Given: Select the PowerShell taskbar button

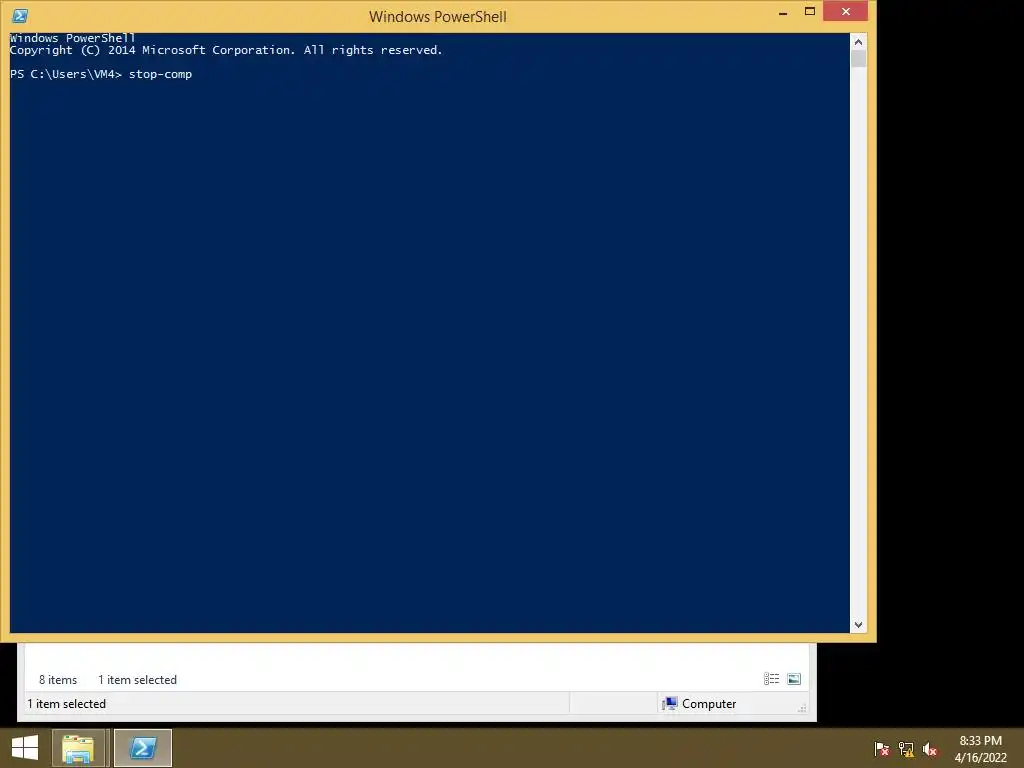Looking at the screenshot, I should tap(143, 748).
